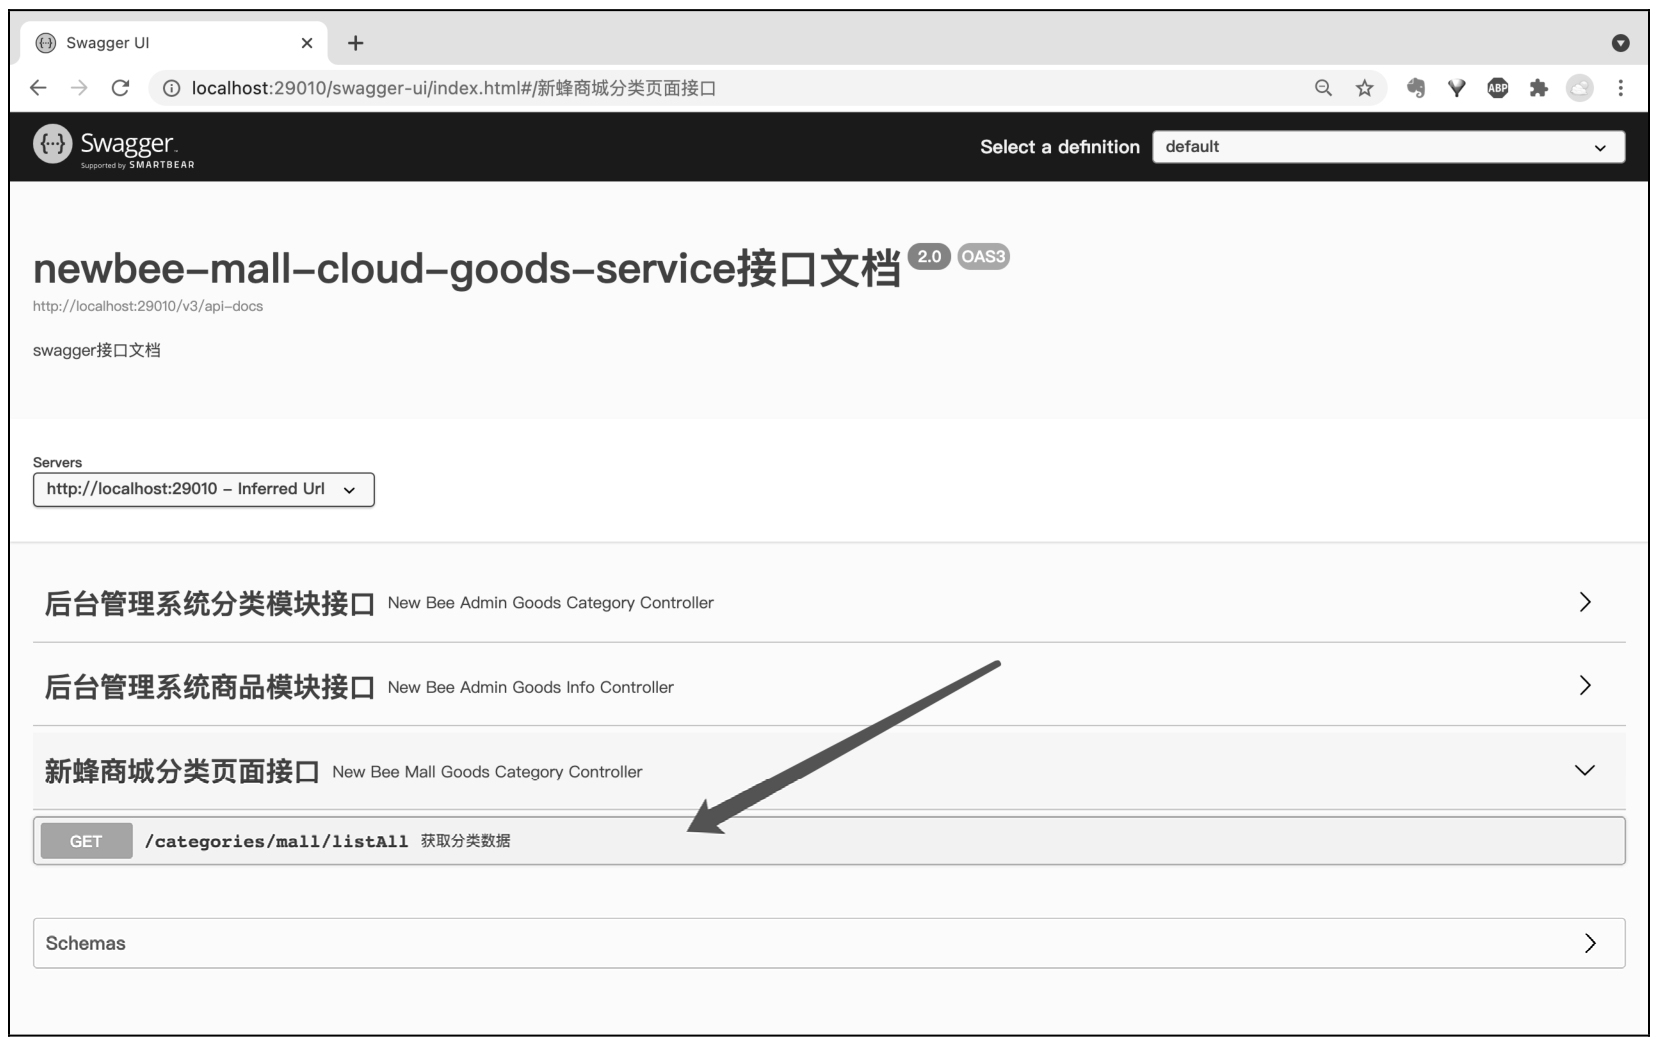Click New Bee Admin Goods Info Controller text
The width and height of the screenshot is (1658, 1045).
(531, 687)
